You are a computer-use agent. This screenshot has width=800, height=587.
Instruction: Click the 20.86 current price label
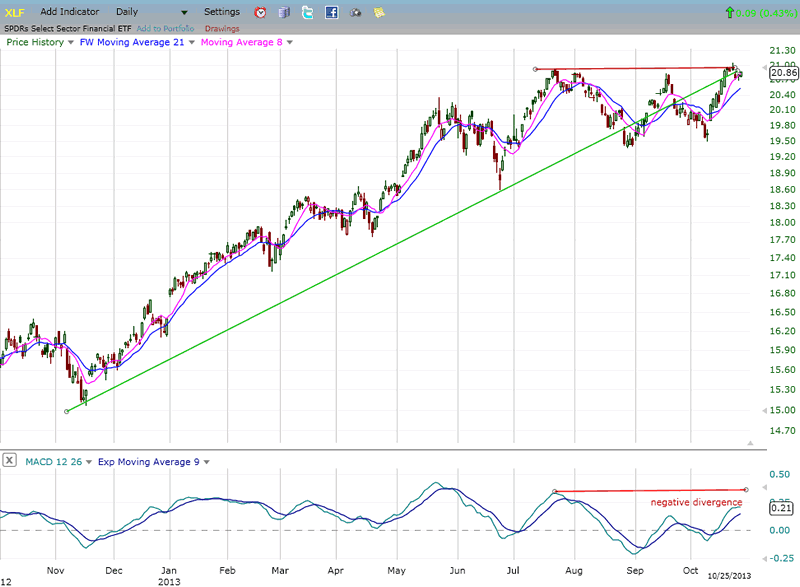pyautogui.click(x=784, y=73)
